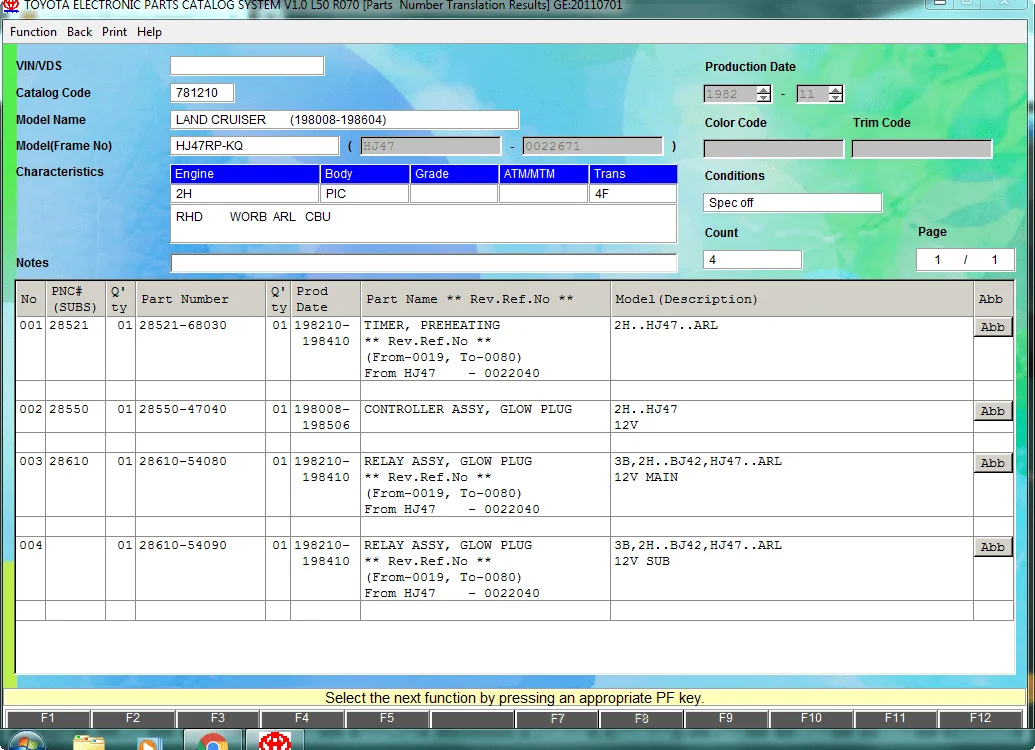Increase the production month 11 stepper

[836, 90]
